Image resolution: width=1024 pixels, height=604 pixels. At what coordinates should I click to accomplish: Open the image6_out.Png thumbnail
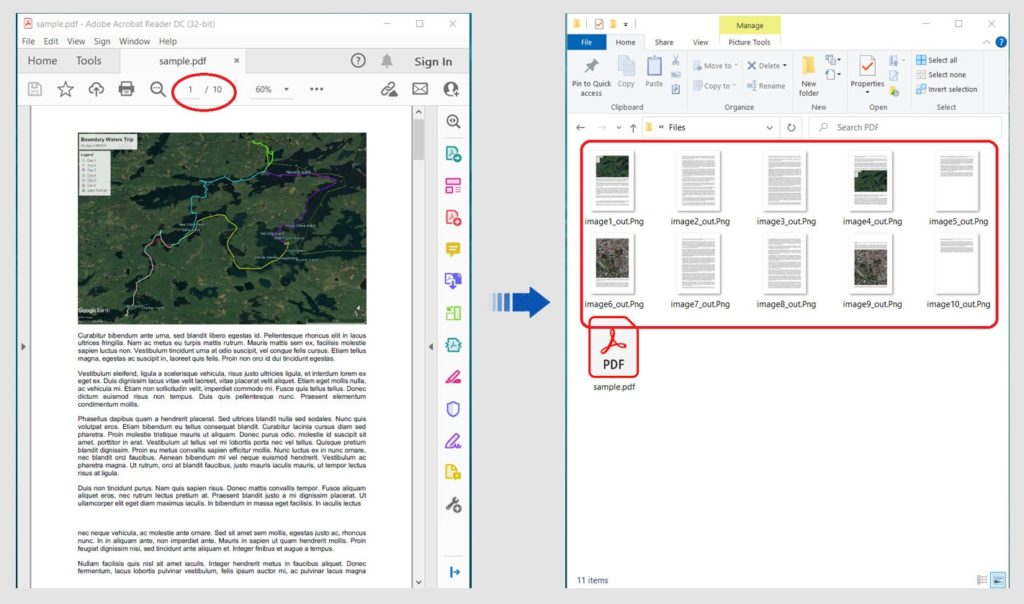click(x=611, y=266)
